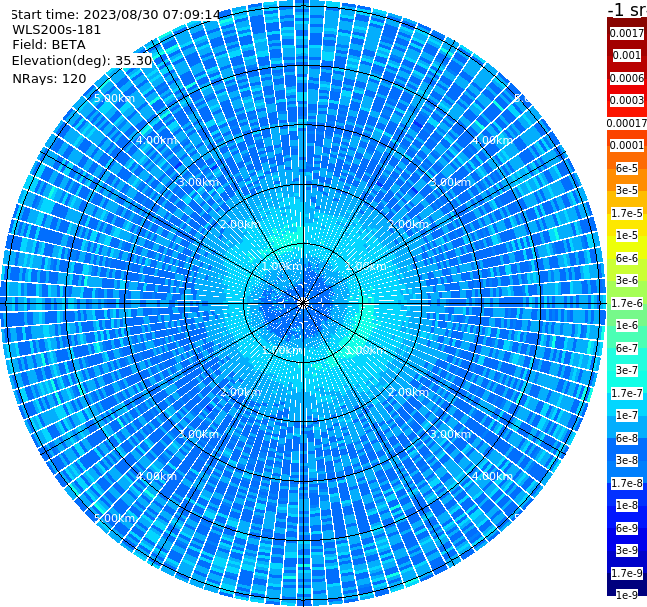Select the lower-right 4.00km range ring label
The height and width of the screenshot is (607, 647).
click(x=492, y=476)
